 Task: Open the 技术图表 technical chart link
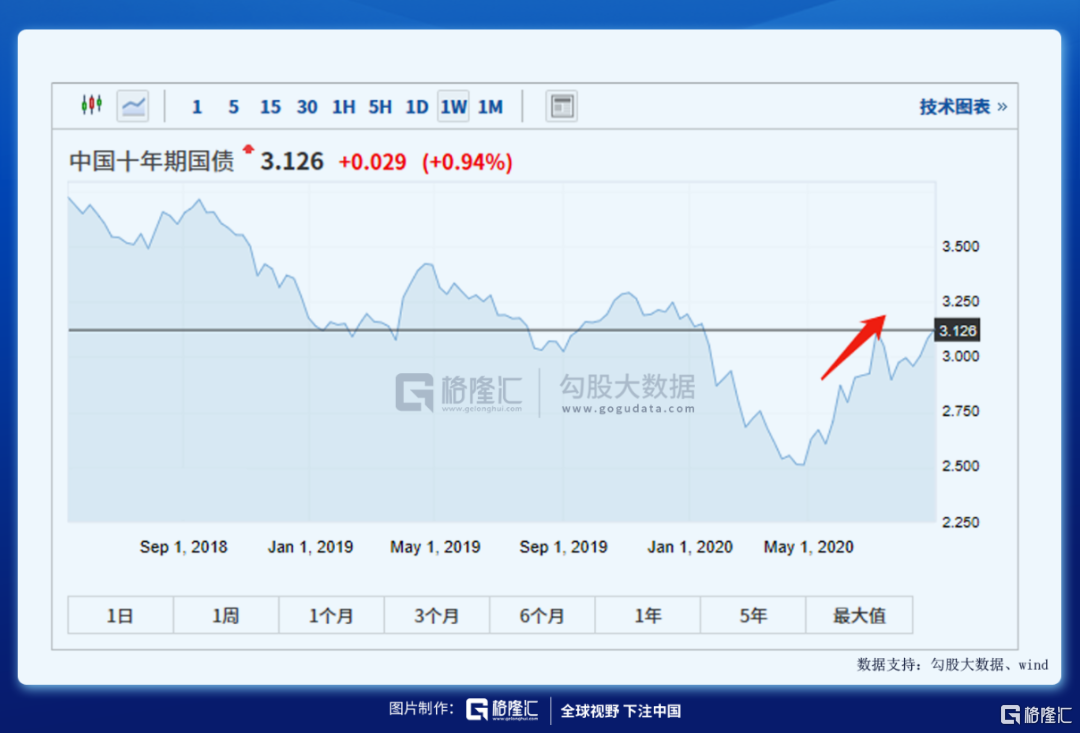pos(963,107)
